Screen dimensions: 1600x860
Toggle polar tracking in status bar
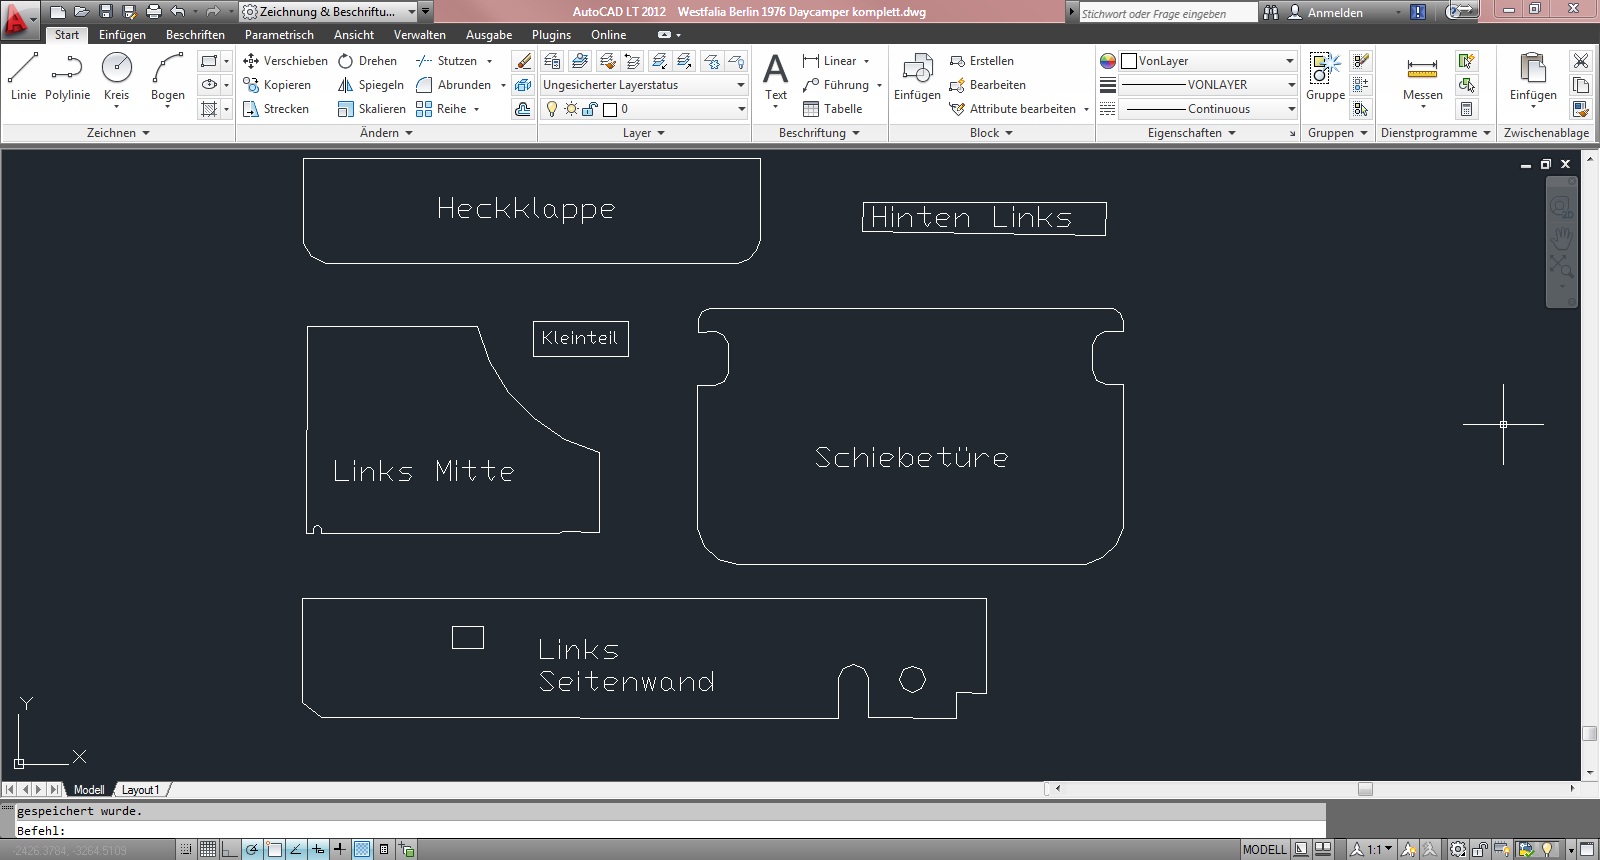(x=252, y=850)
